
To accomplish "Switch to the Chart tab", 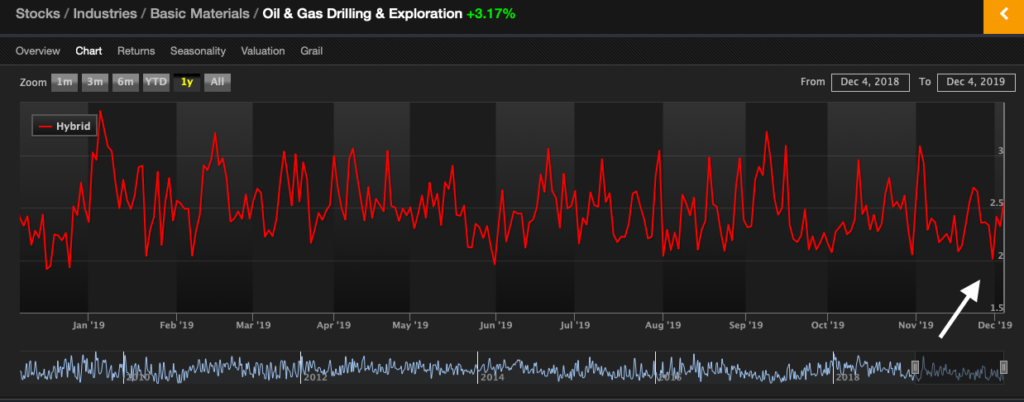I will pyautogui.click(x=89, y=51).
